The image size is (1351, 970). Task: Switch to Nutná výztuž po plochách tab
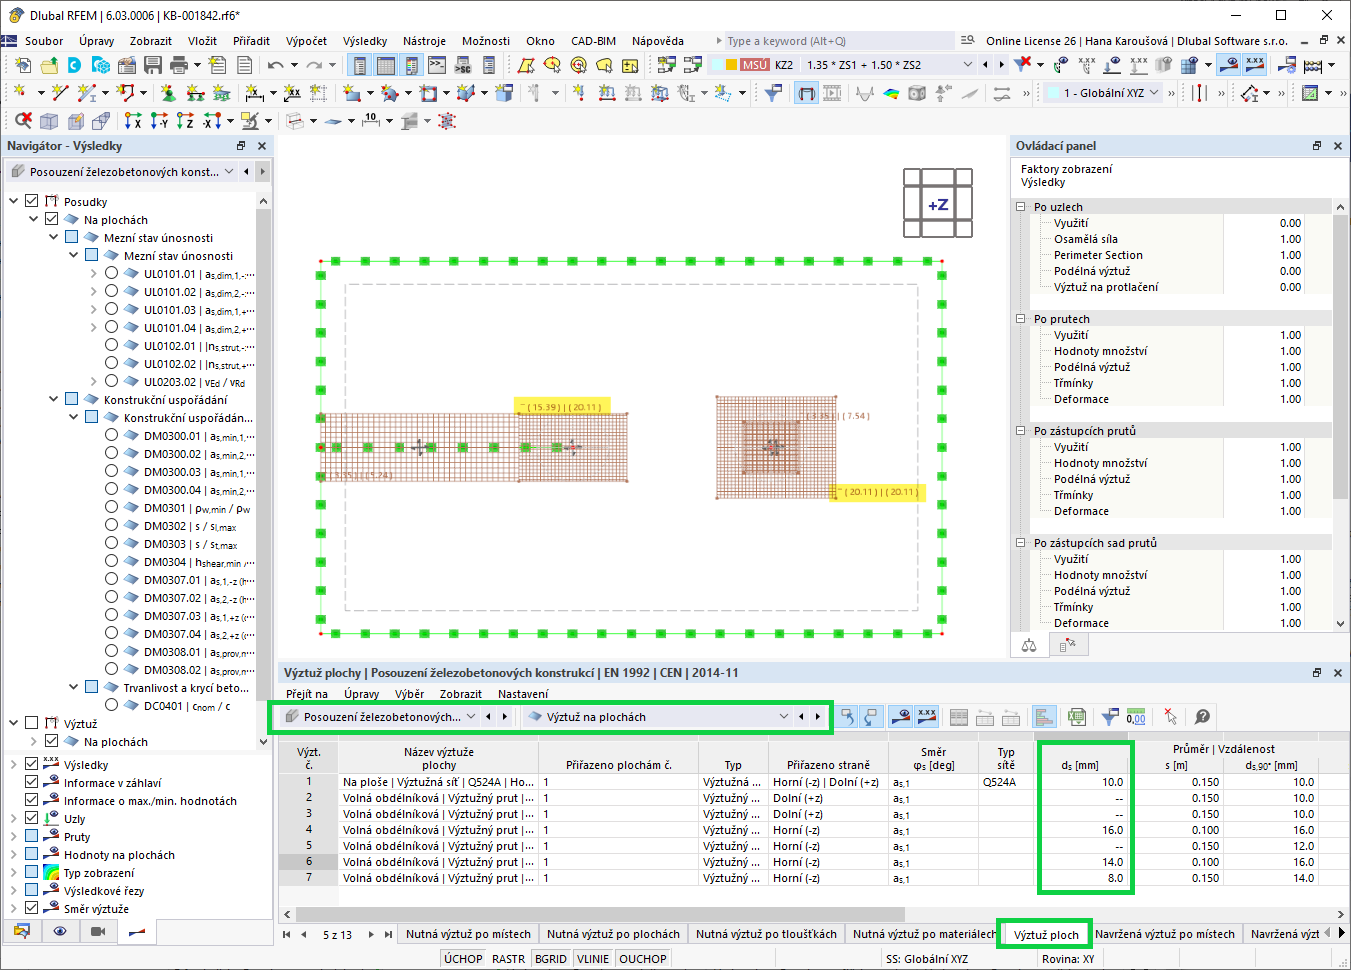click(x=613, y=934)
